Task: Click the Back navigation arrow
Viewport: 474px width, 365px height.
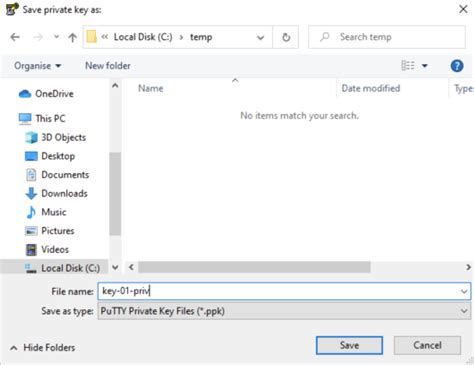Action: point(15,37)
